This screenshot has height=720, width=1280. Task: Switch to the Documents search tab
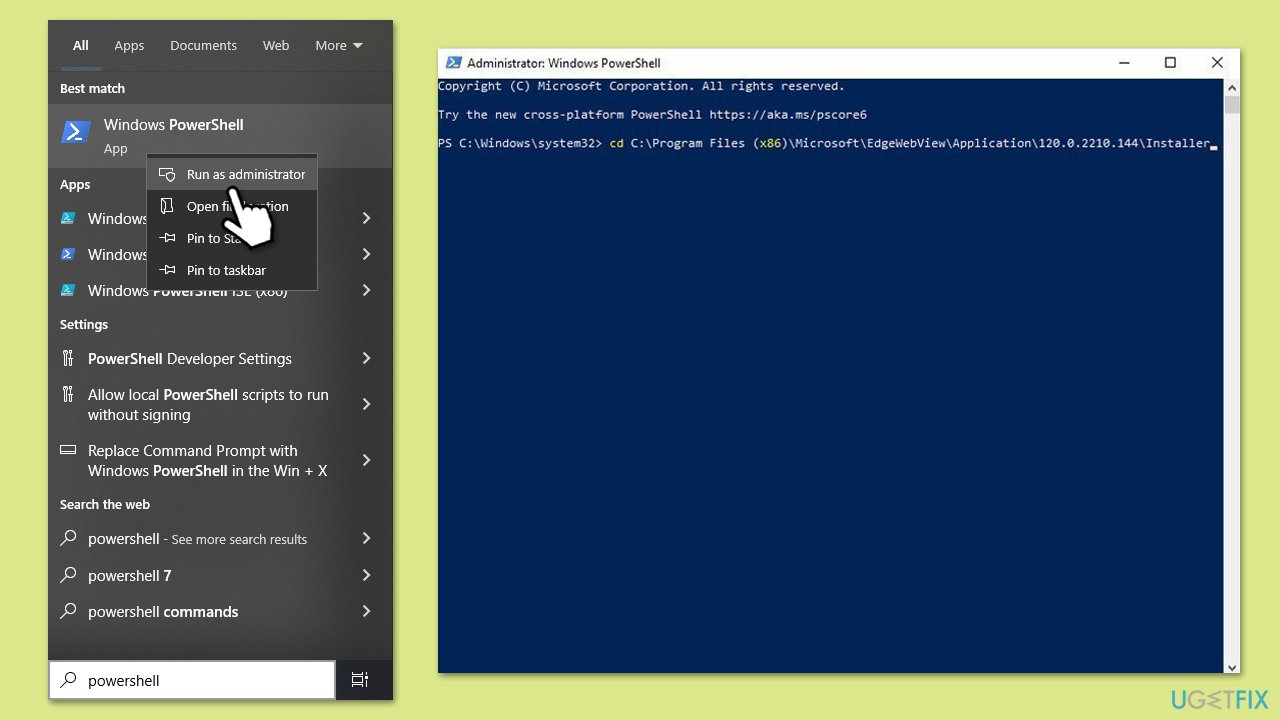tap(203, 45)
